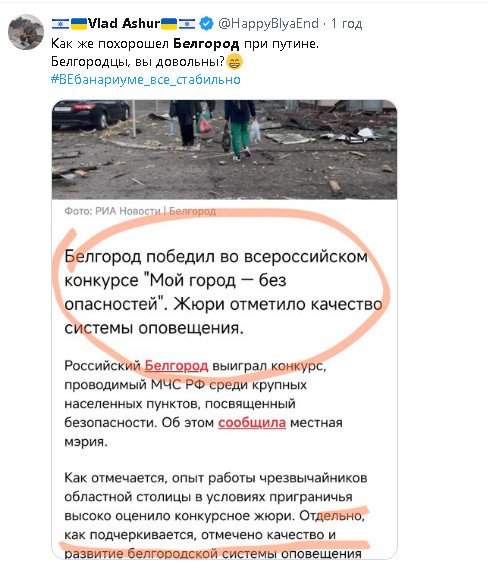The width and height of the screenshot is (488, 570).
Task: Click the bold word Белгород in tweet
Action: coord(206,44)
